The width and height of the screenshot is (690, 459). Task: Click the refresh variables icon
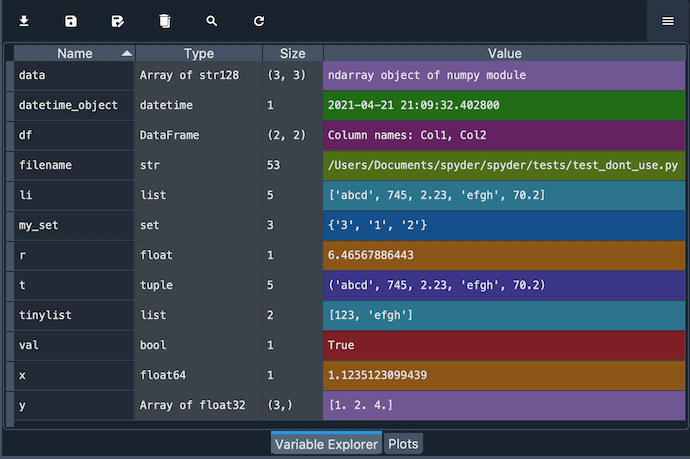259,21
